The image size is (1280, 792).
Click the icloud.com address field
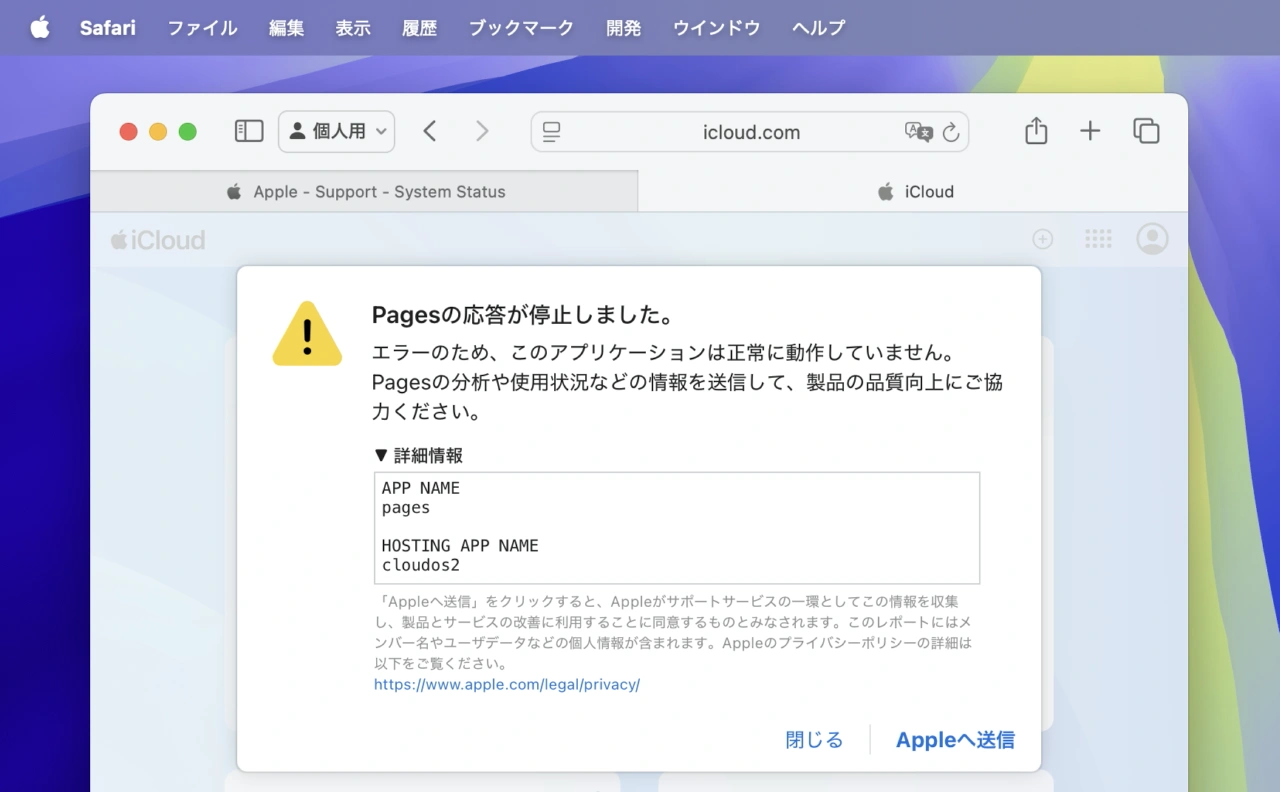click(x=750, y=132)
